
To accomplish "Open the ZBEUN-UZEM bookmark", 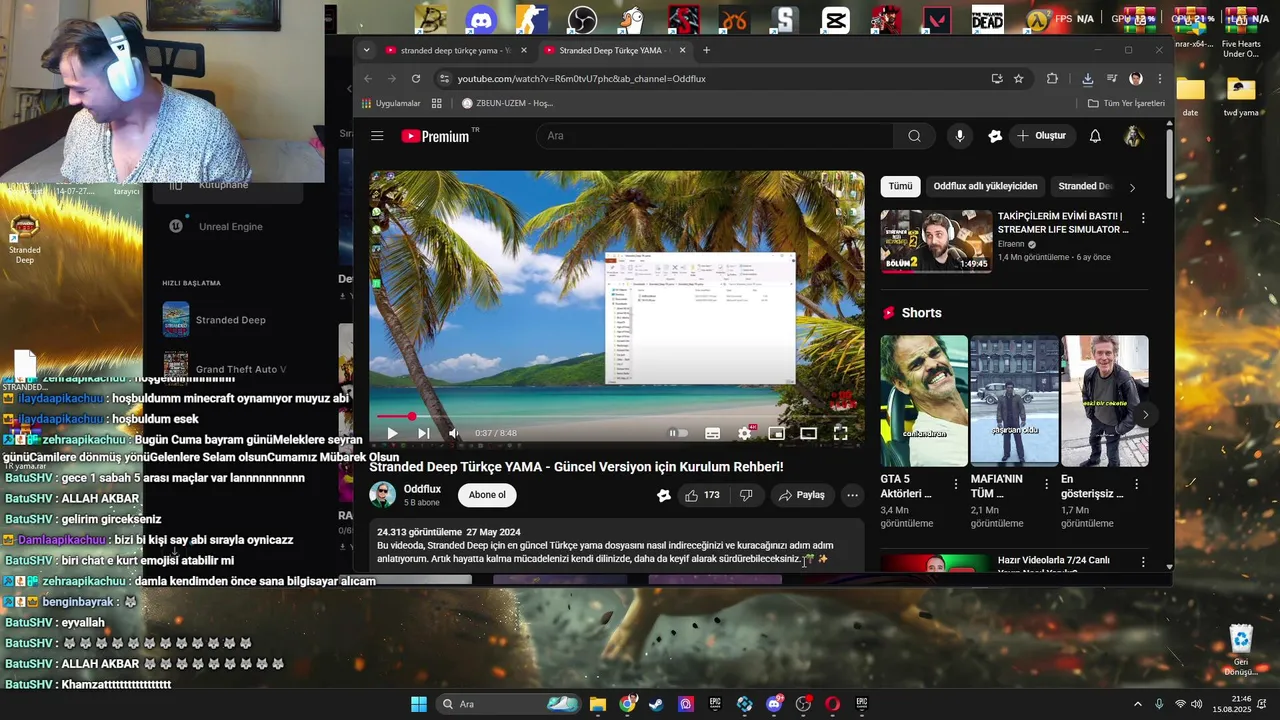I will tap(507, 103).
